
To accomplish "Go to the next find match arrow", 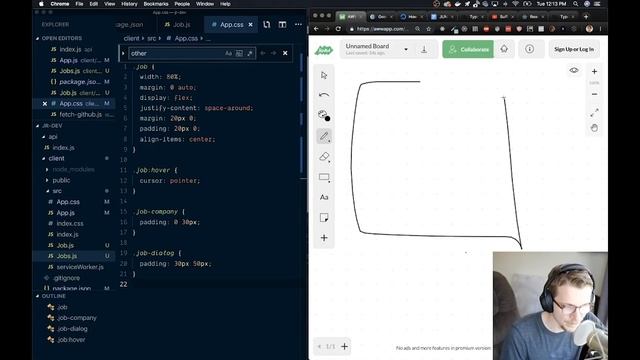I will click(x=273, y=53).
